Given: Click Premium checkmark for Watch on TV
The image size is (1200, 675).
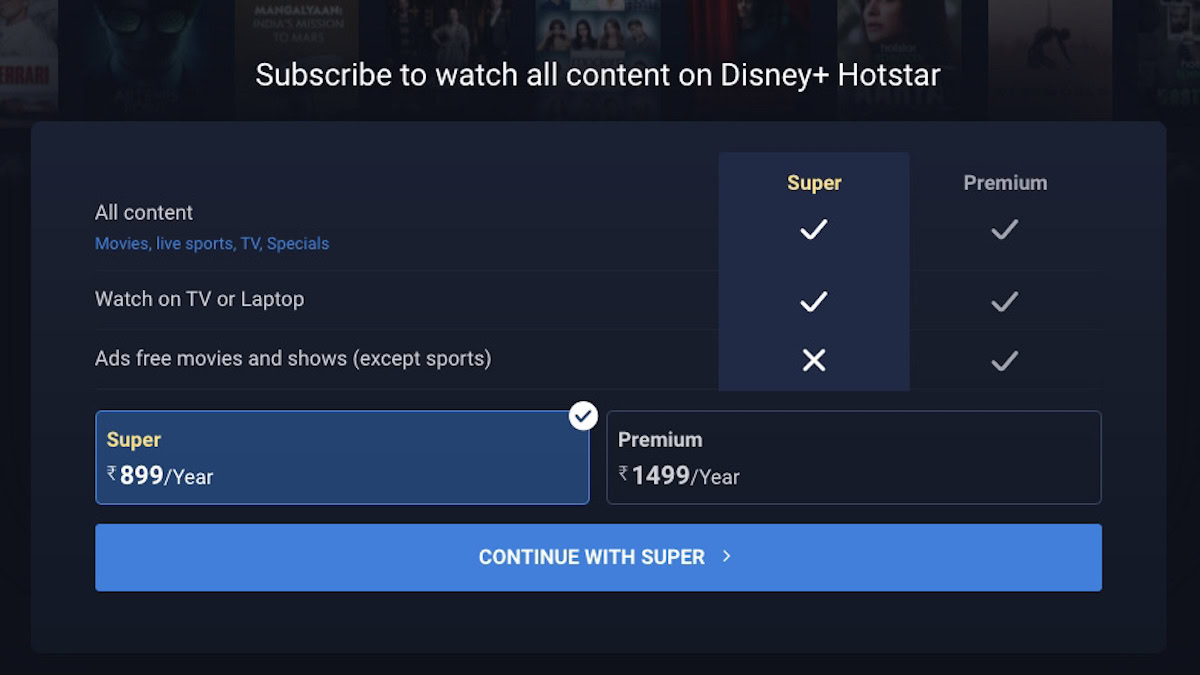Looking at the screenshot, I should click(1004, 301).
